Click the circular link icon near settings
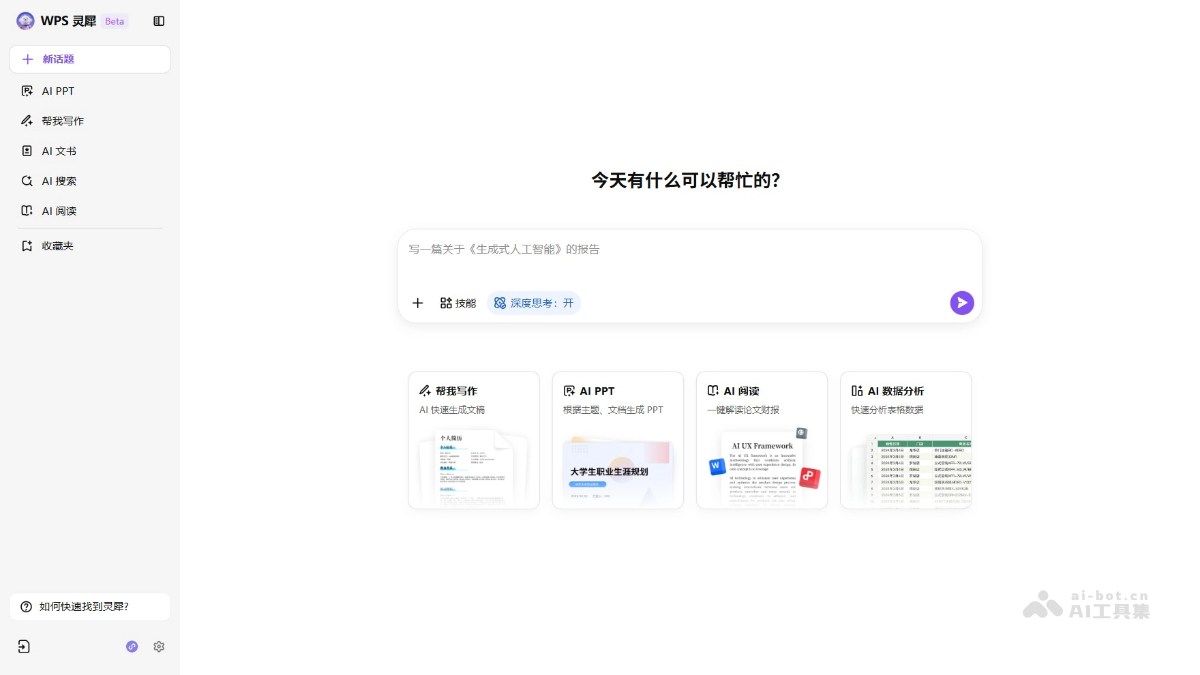 (131, 647)
